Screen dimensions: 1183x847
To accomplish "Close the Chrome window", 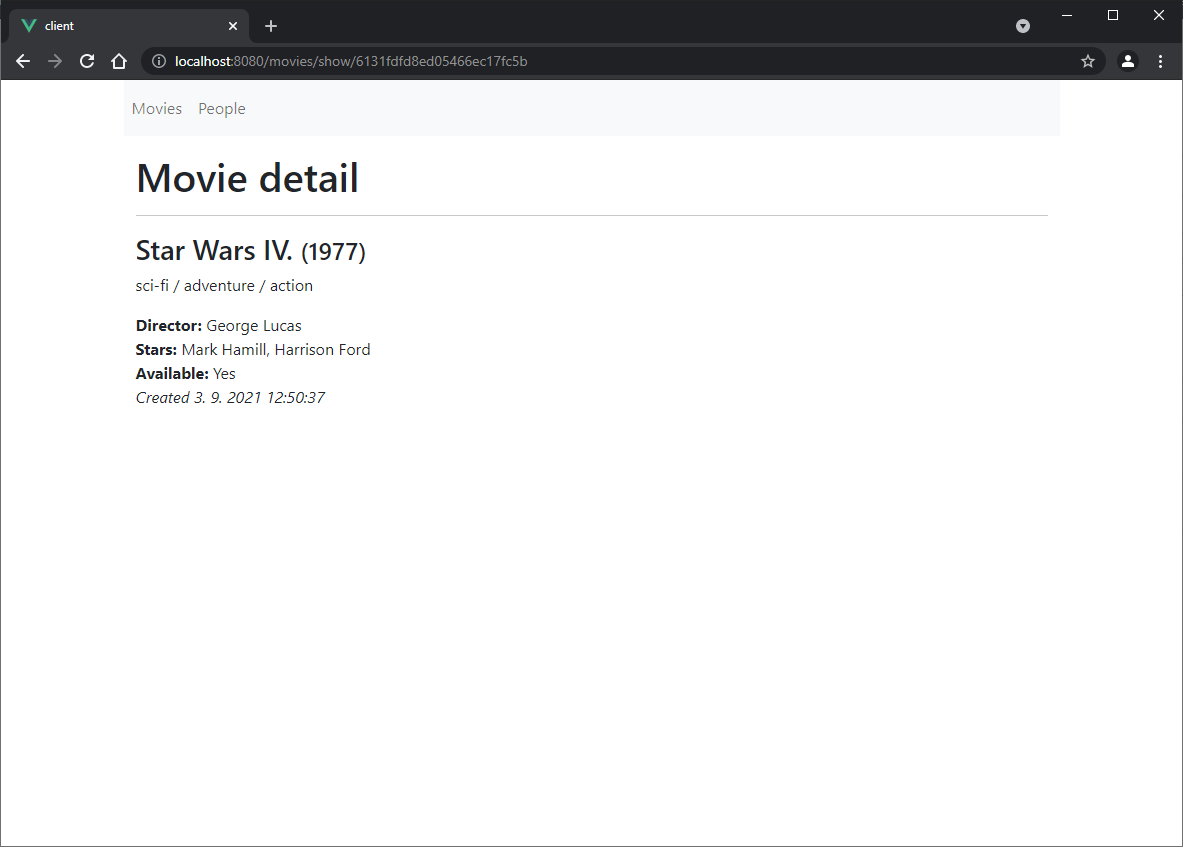I will (x=1159, y=15).
